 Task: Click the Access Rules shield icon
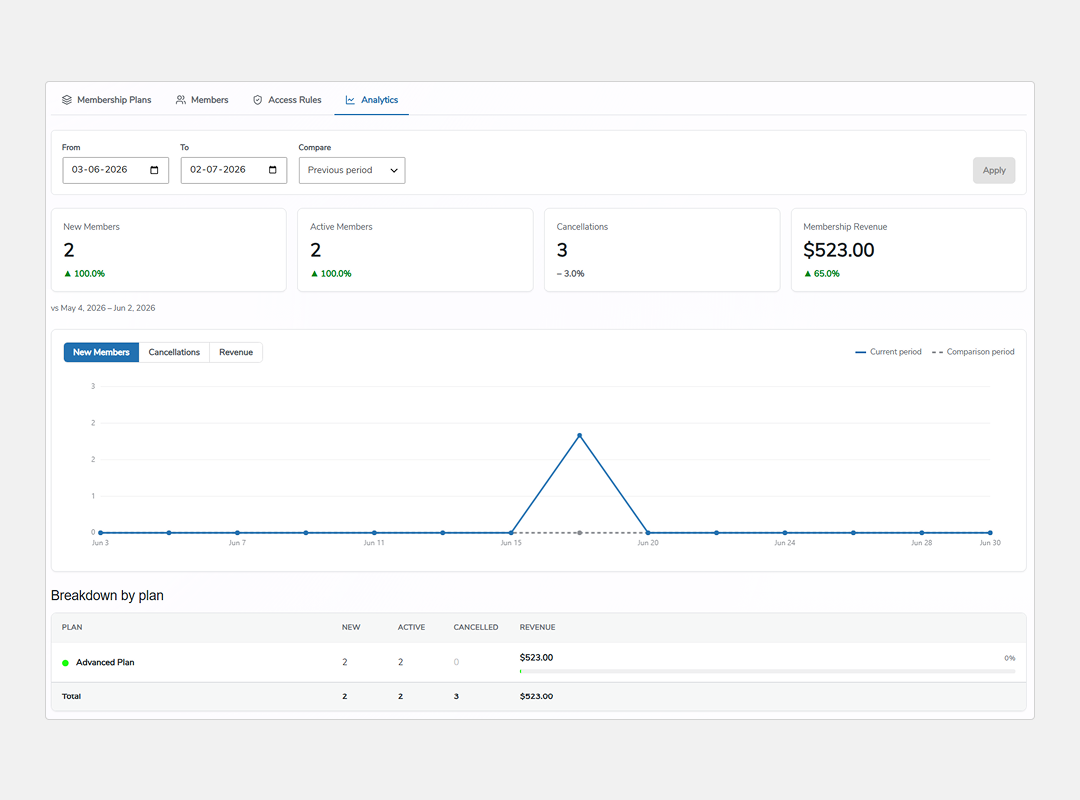pyautogui.click(x=258, y=100)
